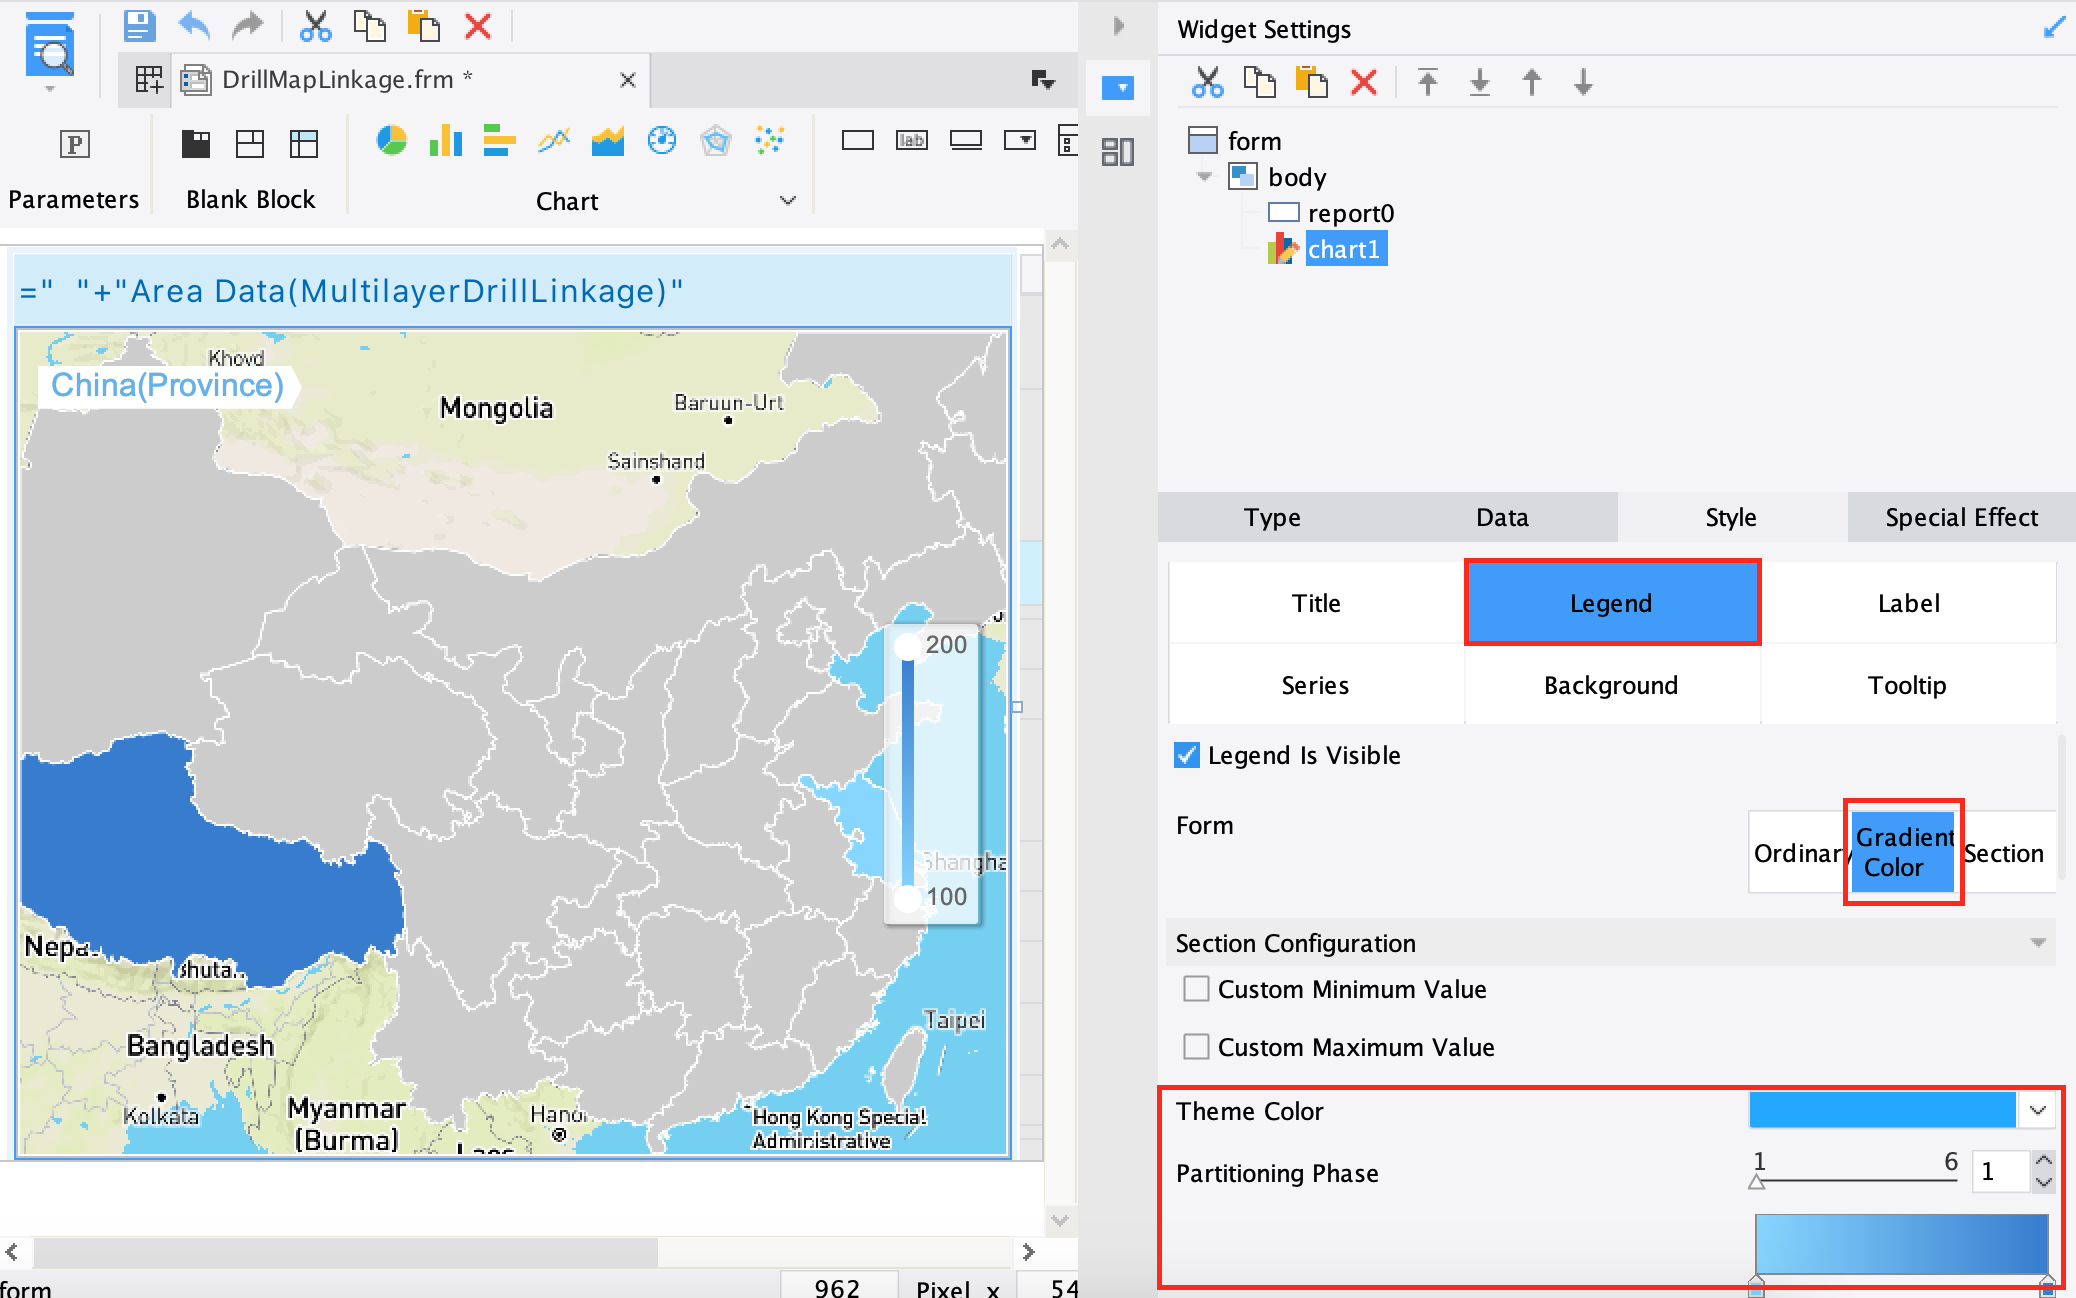This screenshot has height=1298, width=2076.
Task: Click the main toolbar Cut scissors icon
Action: click(x=315, y=26)
